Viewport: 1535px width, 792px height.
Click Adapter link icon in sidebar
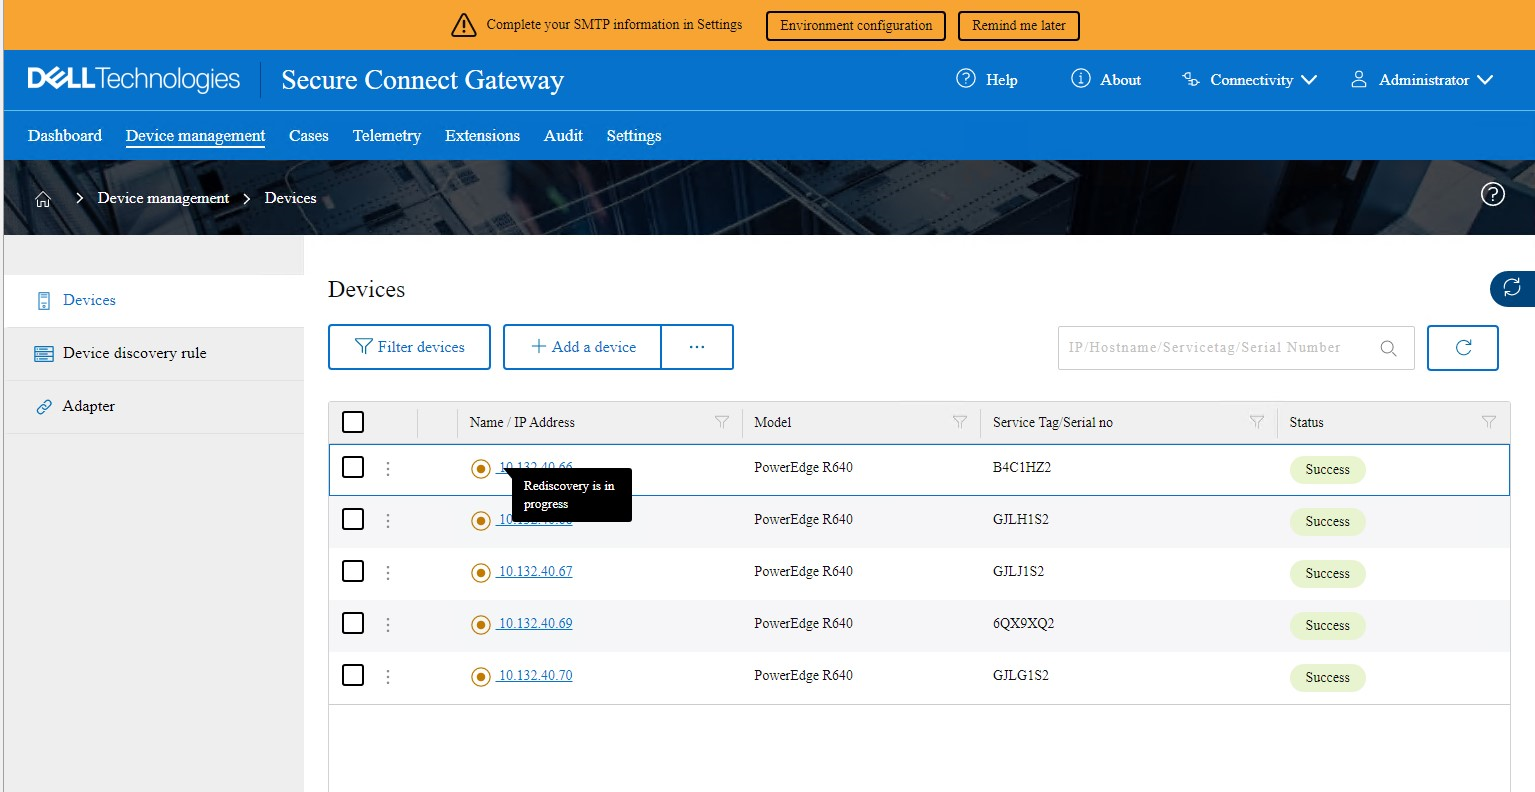pos(44,407)
